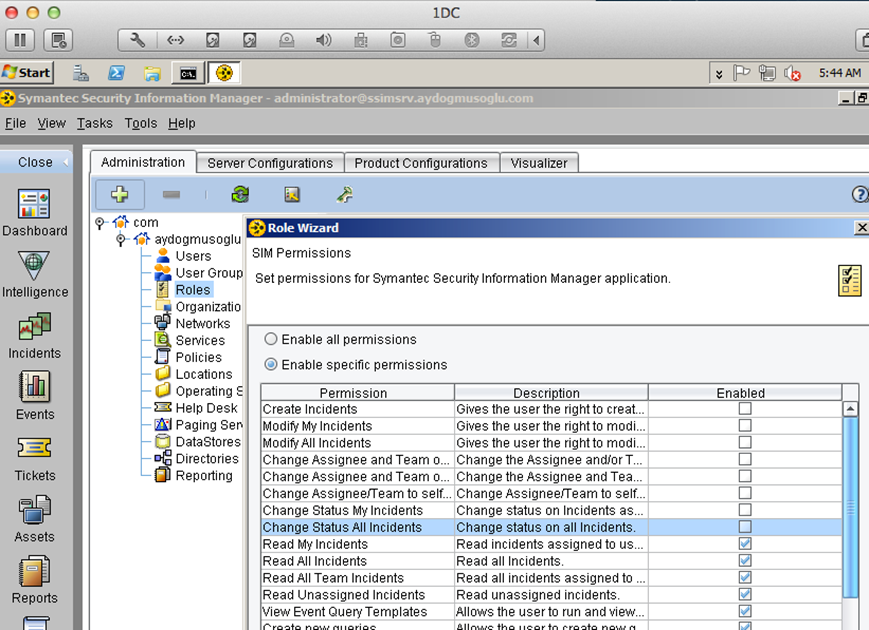The width and height of the screenshot is (869, 630).
Task: Click the key tool toolbar icon
Action: [x=344, y=194]
